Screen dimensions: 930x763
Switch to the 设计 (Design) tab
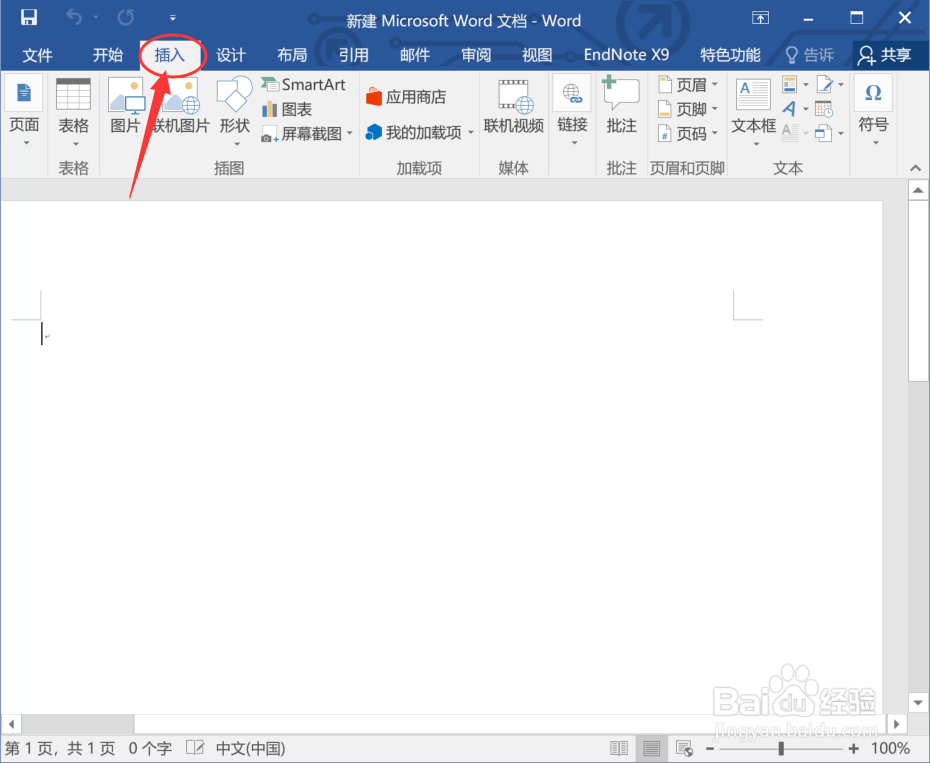[231, 55]
